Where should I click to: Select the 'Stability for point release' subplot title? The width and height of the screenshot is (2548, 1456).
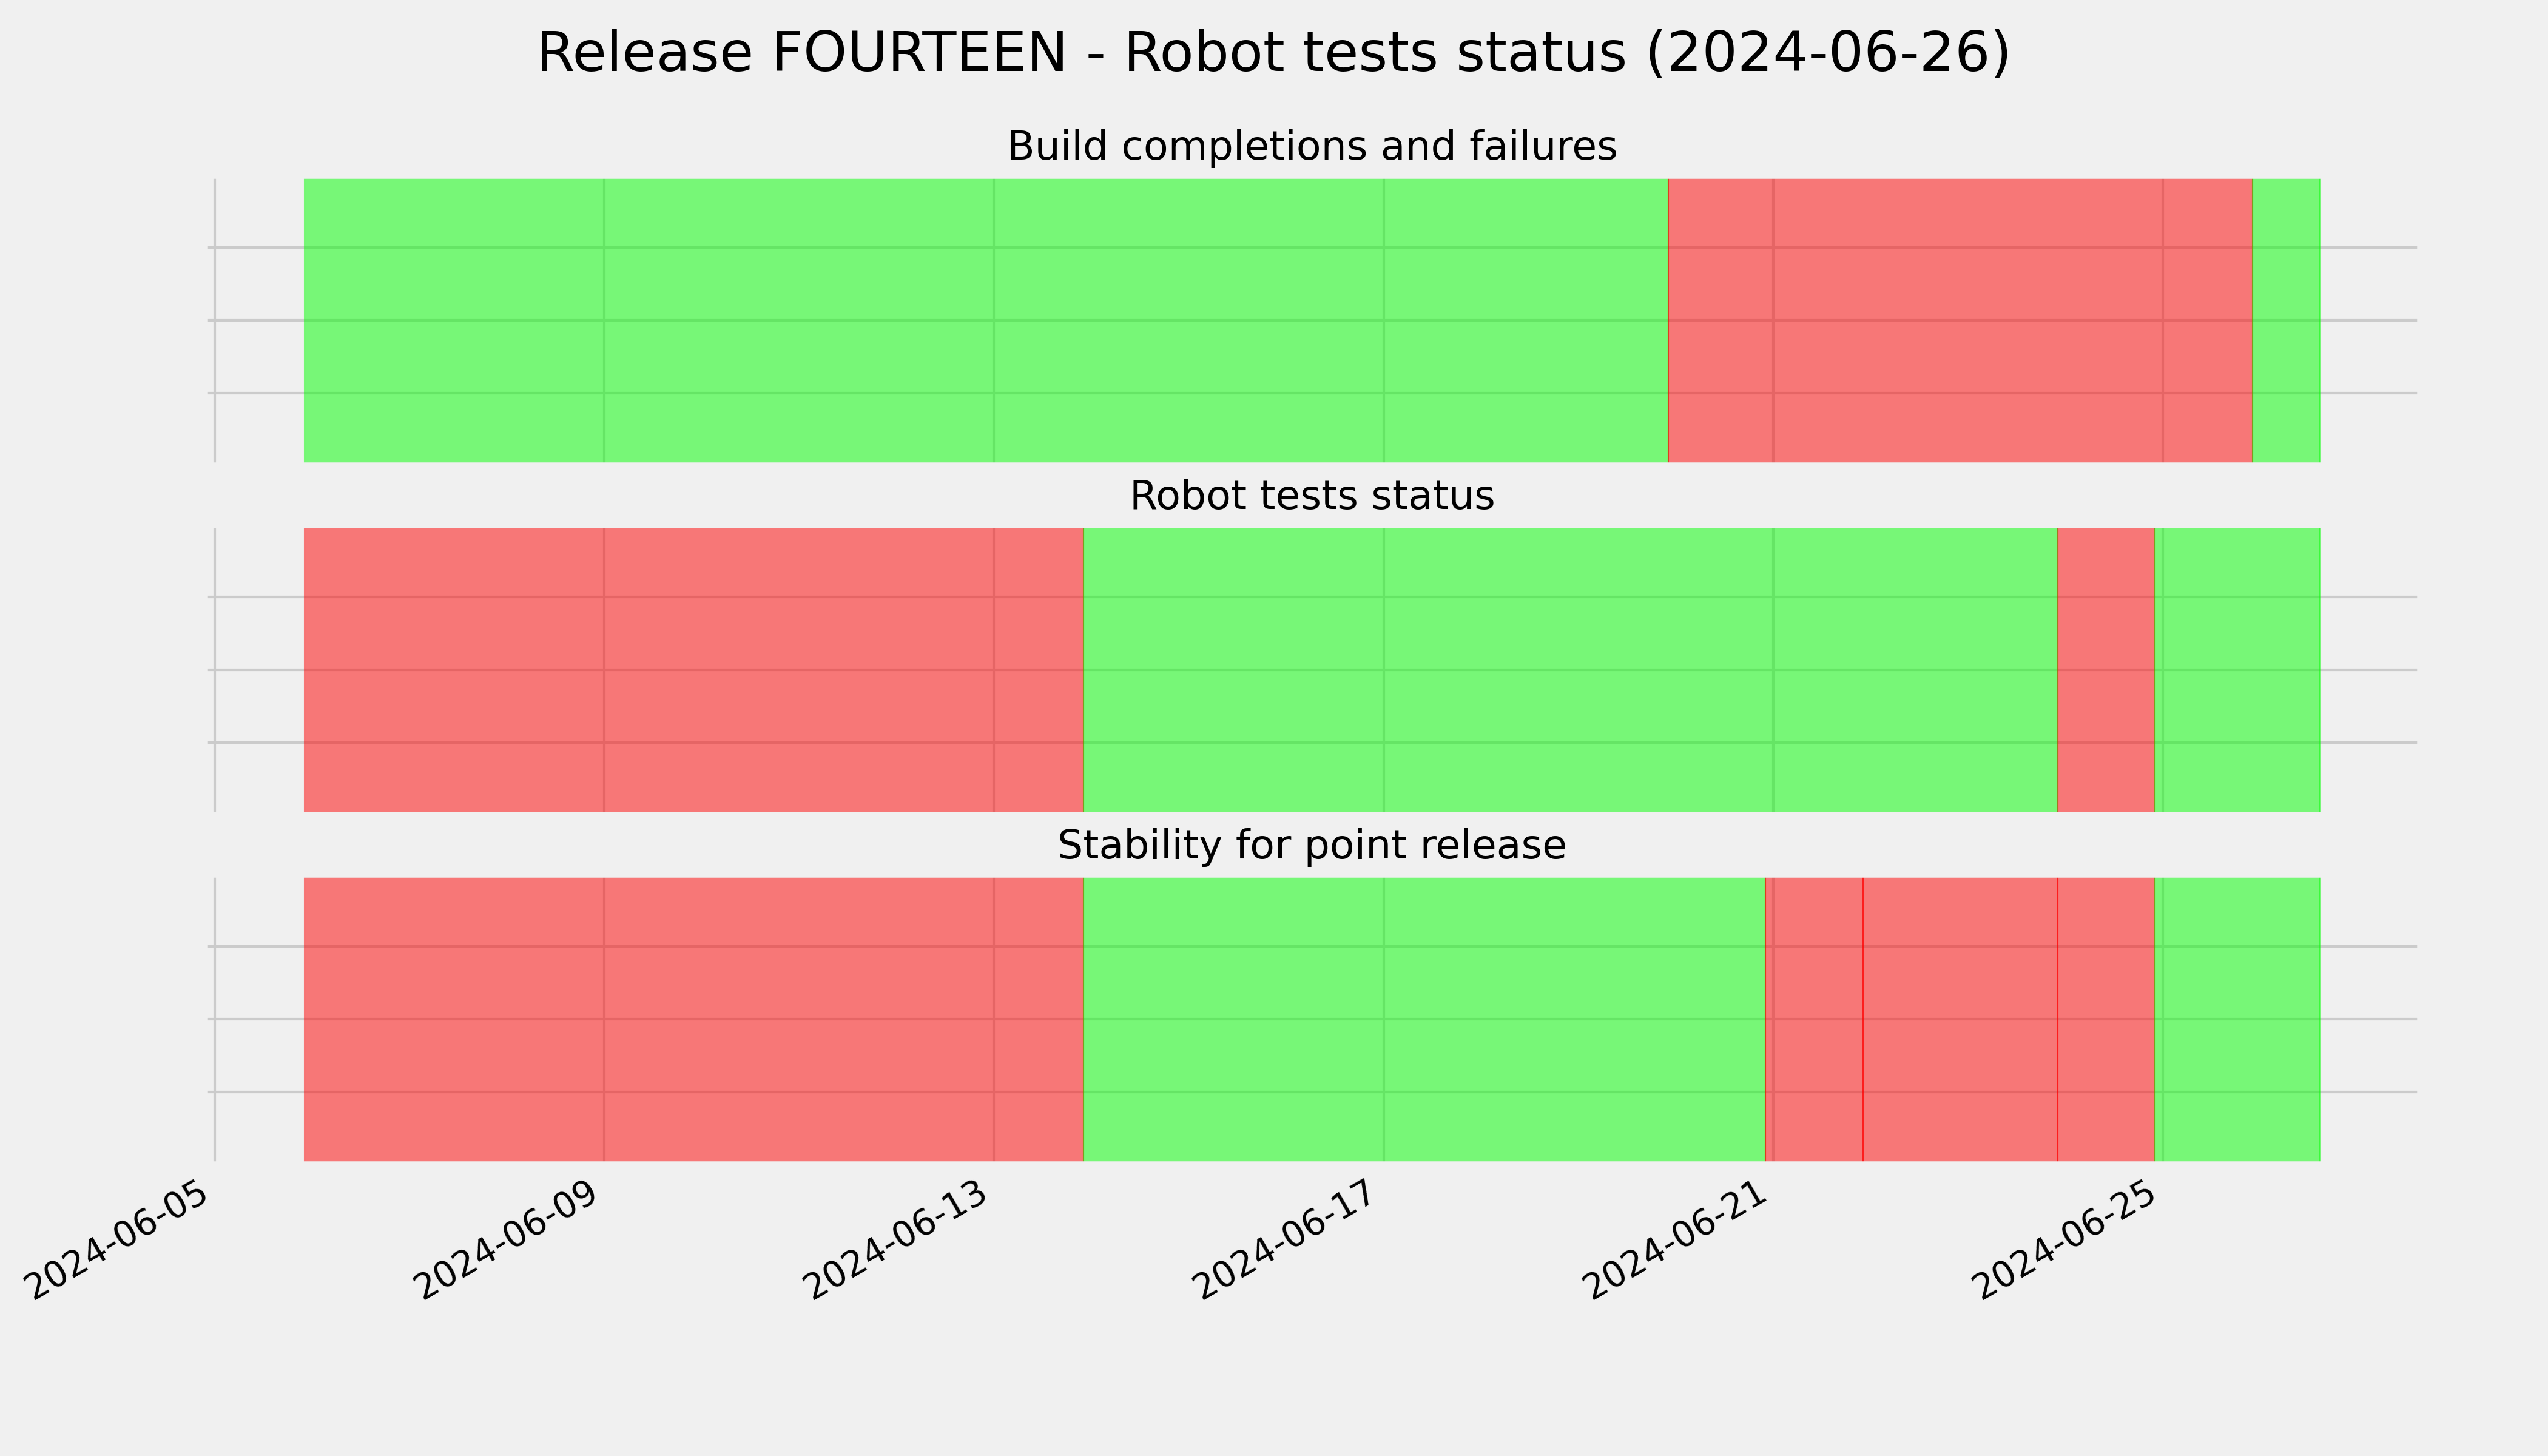[1311, 846]
